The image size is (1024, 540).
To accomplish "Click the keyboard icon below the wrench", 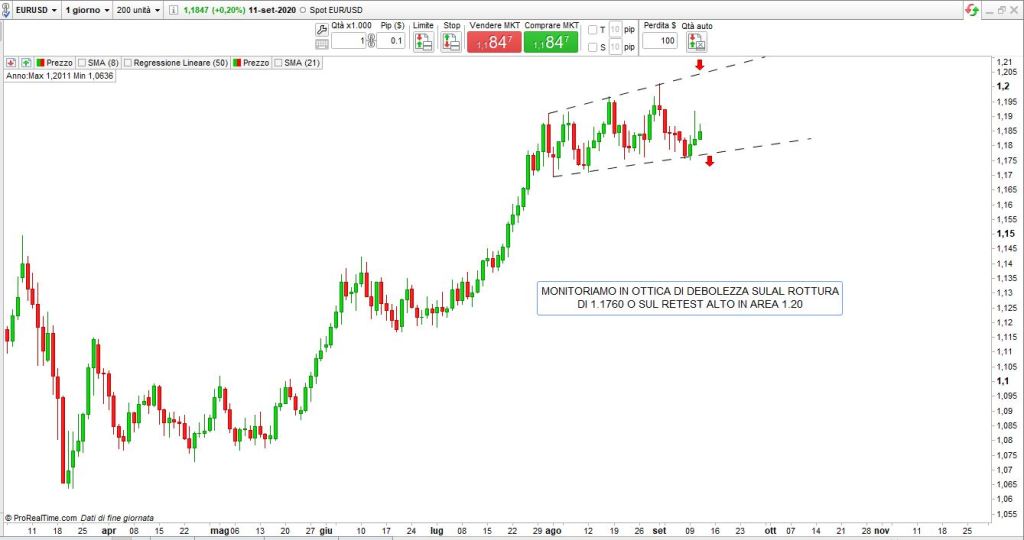I will 322,45.
